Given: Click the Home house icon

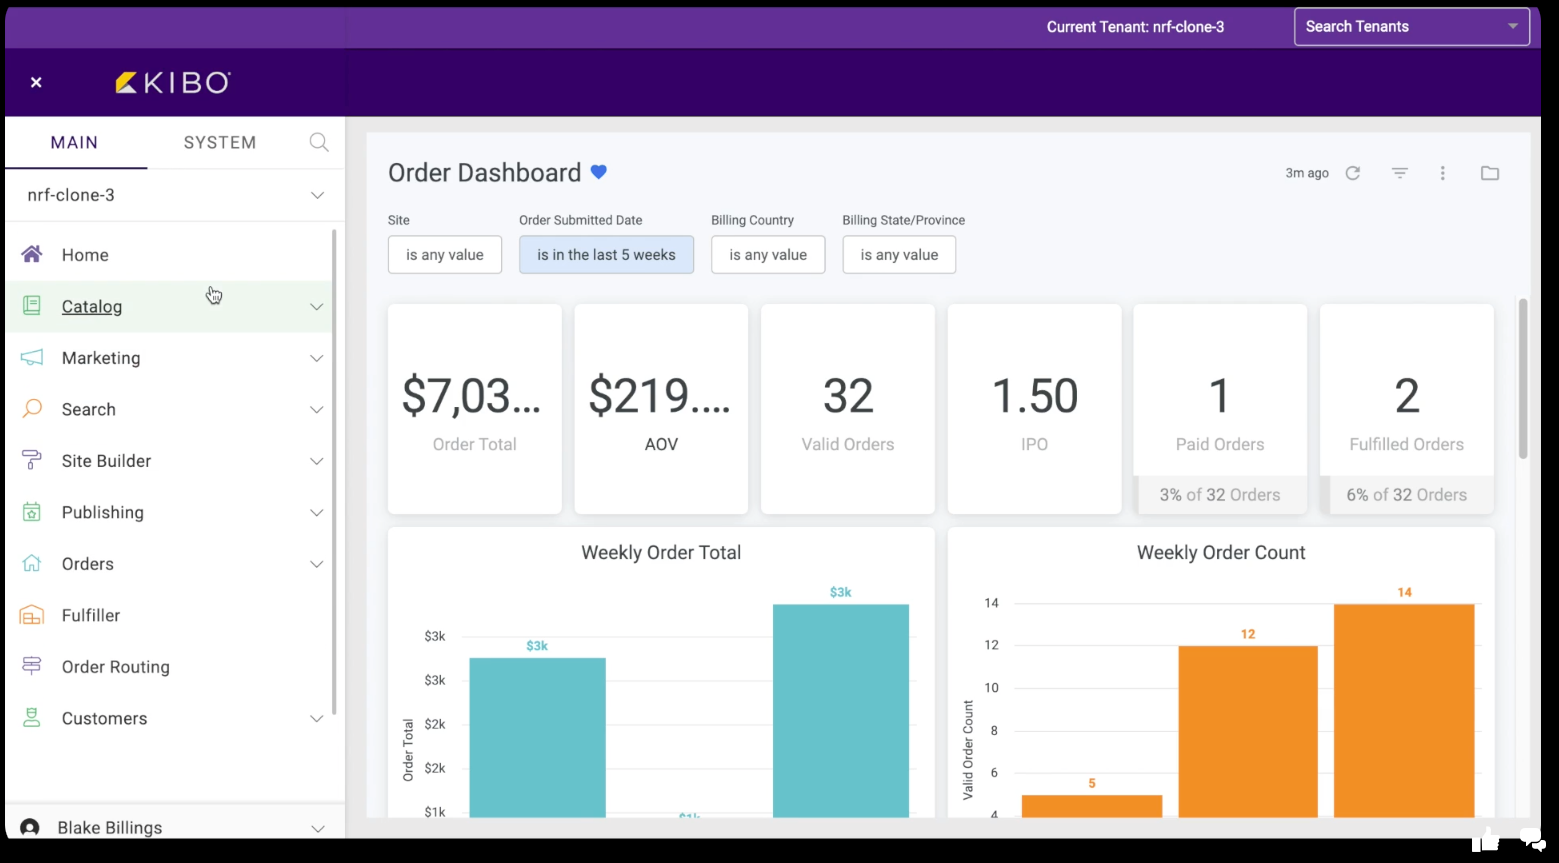Looking at the screenshot, I should click(x=32, y=254).
